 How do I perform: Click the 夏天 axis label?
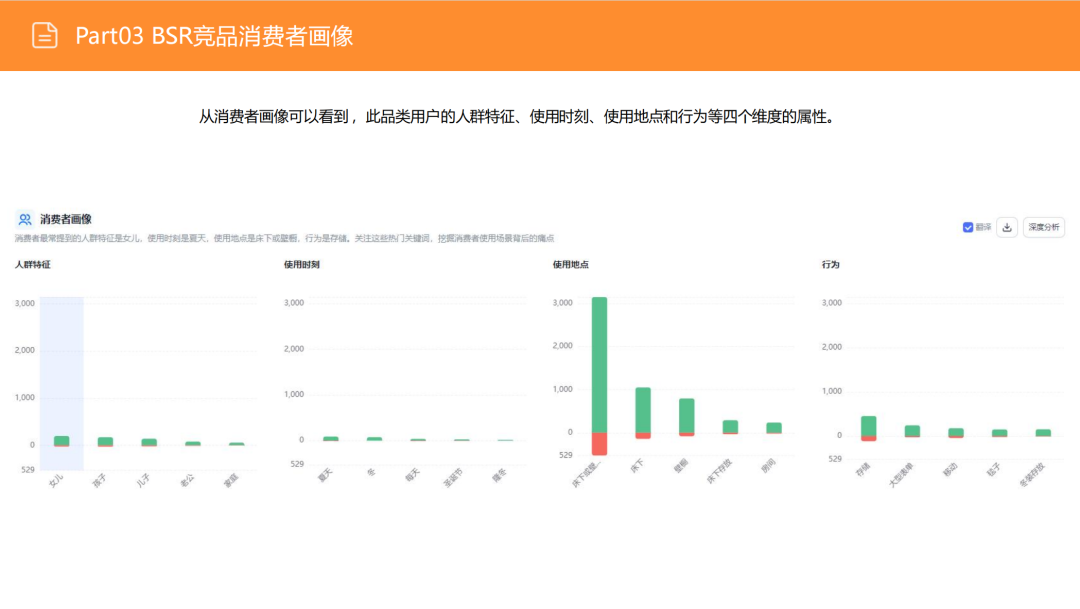(x=325, y=475)
